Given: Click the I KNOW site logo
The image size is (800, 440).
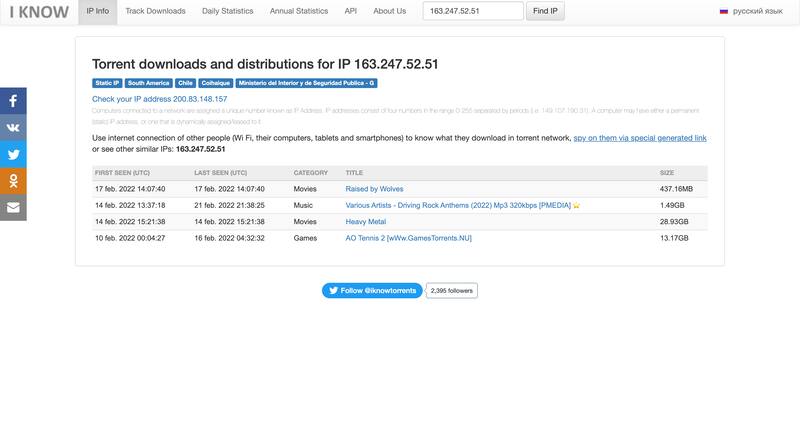Looking at the screenshot, I should coord(34,12).
